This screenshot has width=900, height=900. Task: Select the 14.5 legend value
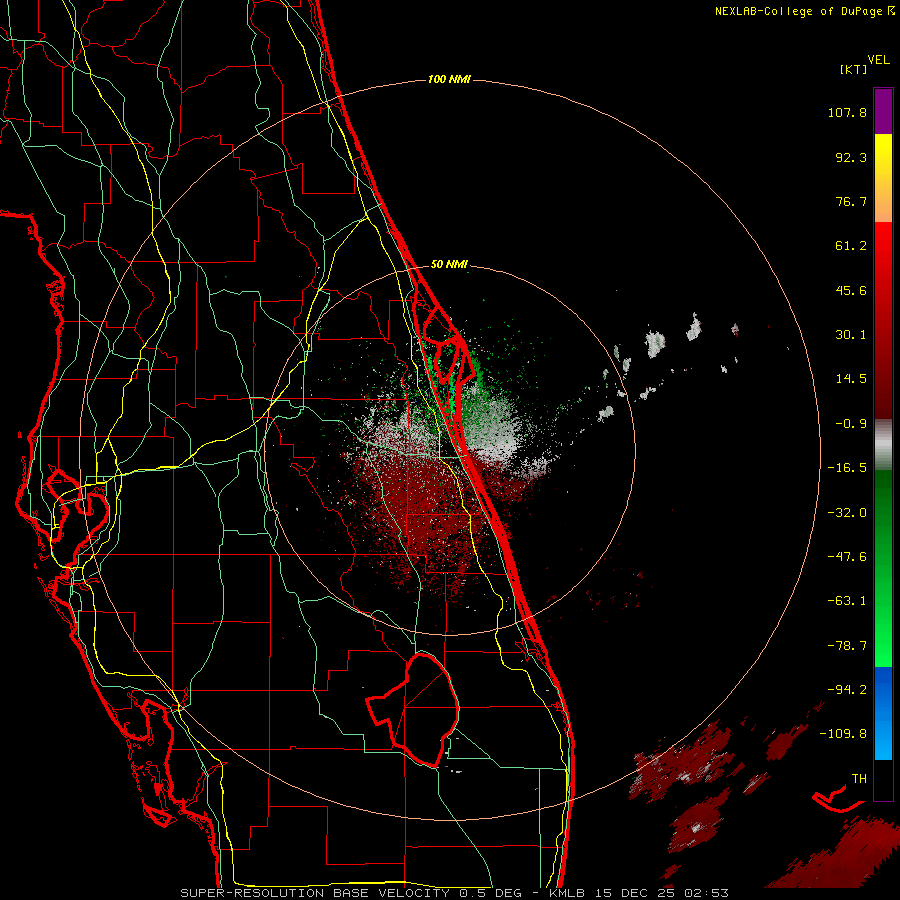pos(851,379)
